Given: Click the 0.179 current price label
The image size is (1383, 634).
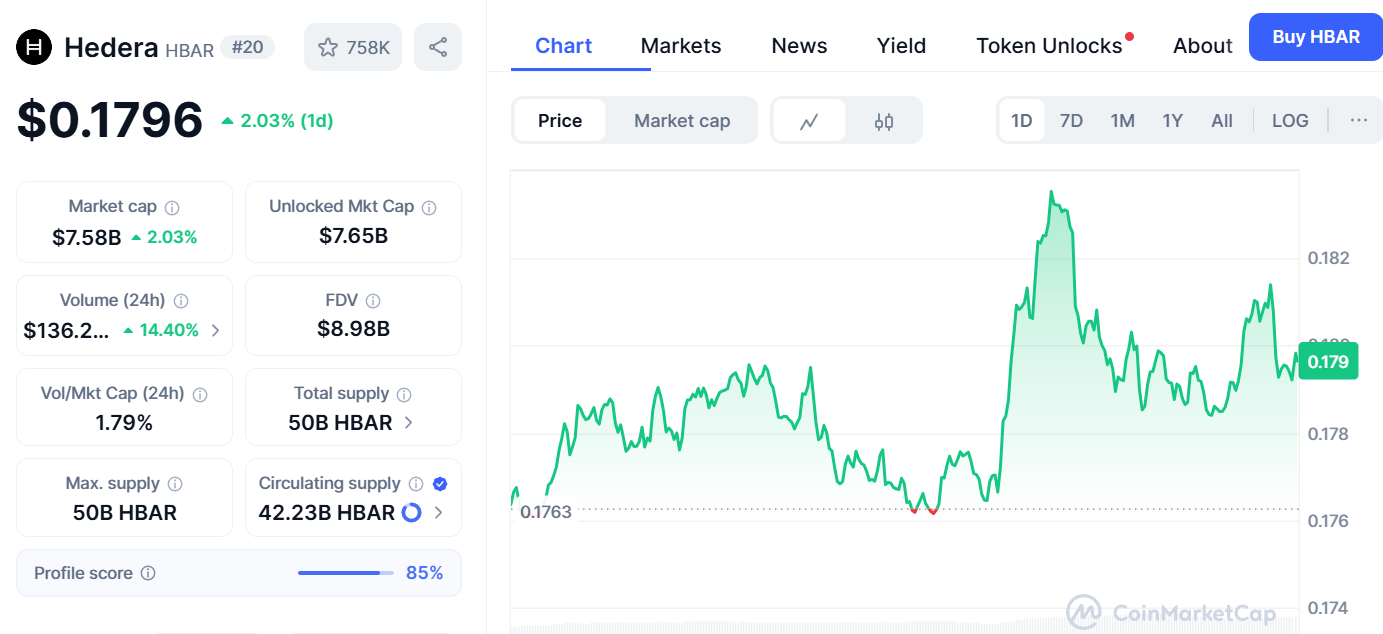Looking at the screenshot, I should tap(1328, 361).
